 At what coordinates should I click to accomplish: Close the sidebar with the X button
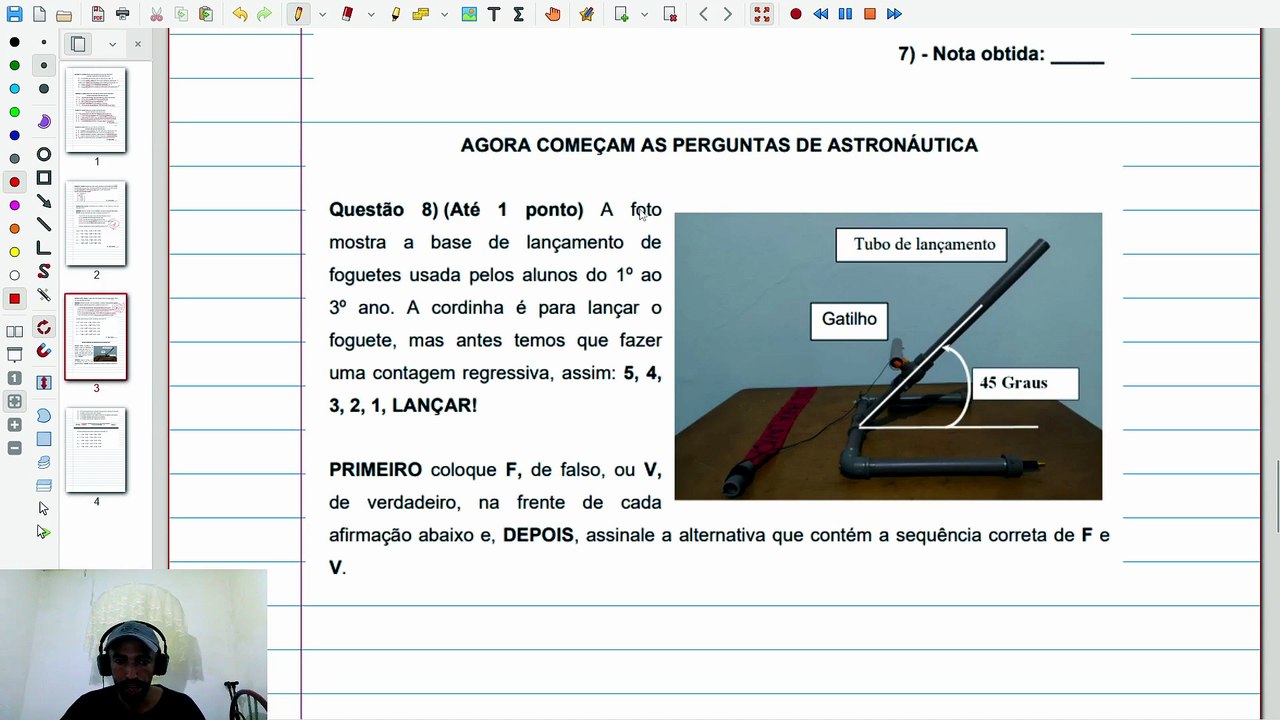(x=138, y=44)
